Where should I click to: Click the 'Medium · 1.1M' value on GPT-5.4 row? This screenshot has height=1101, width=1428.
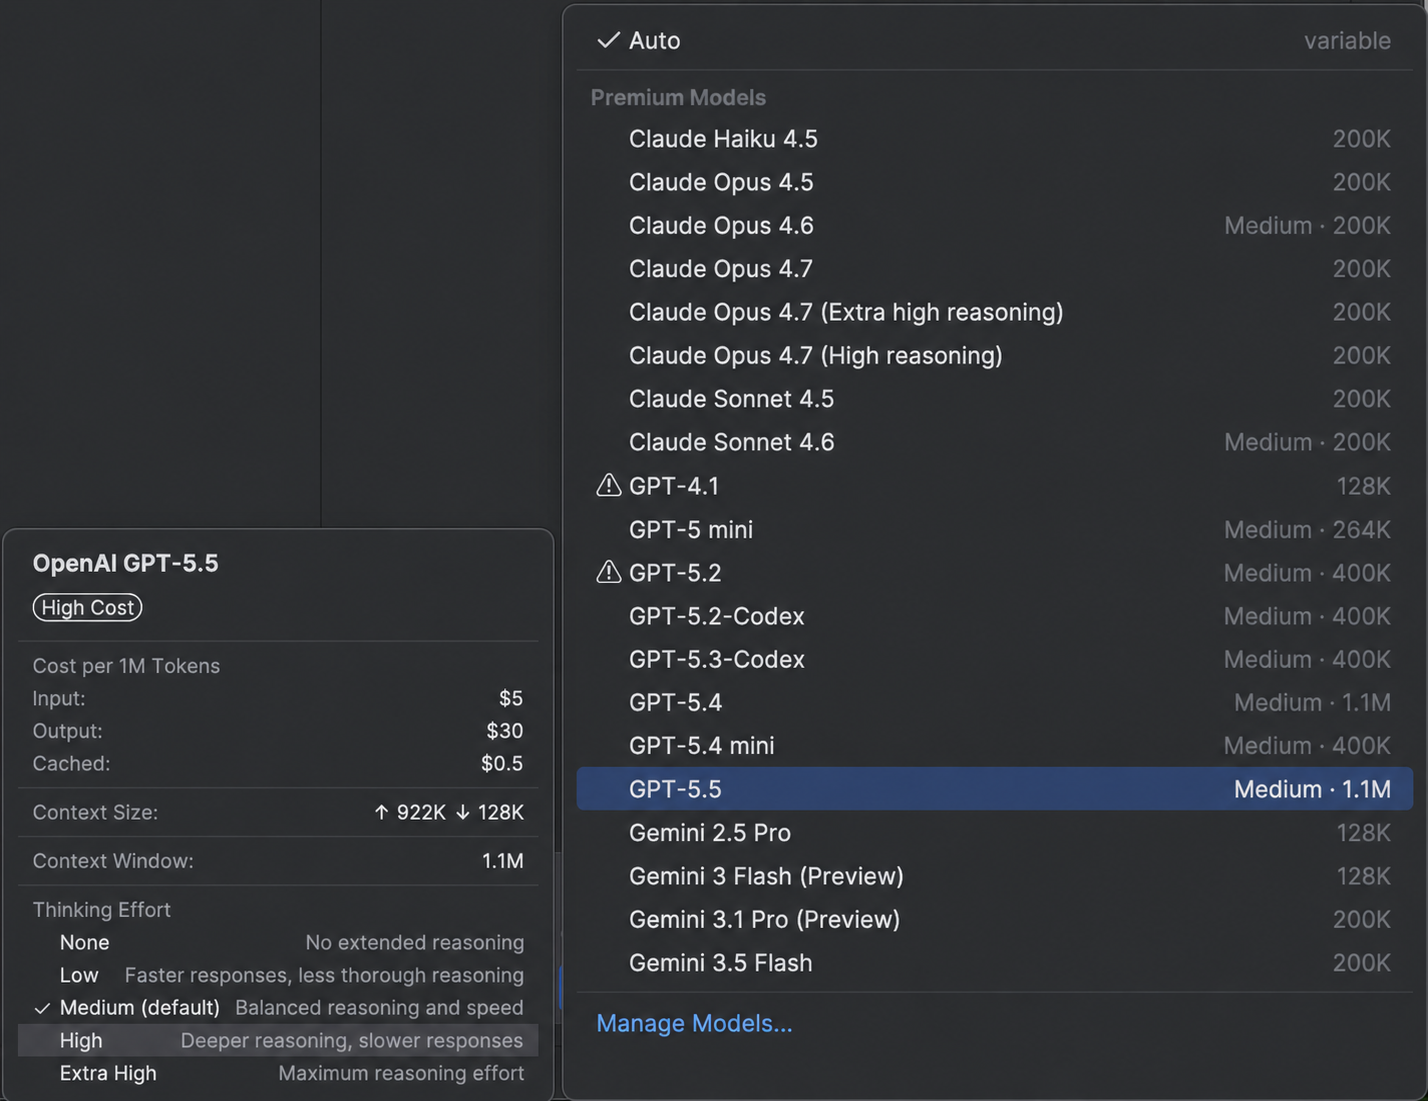click(x=1312, y=703)
